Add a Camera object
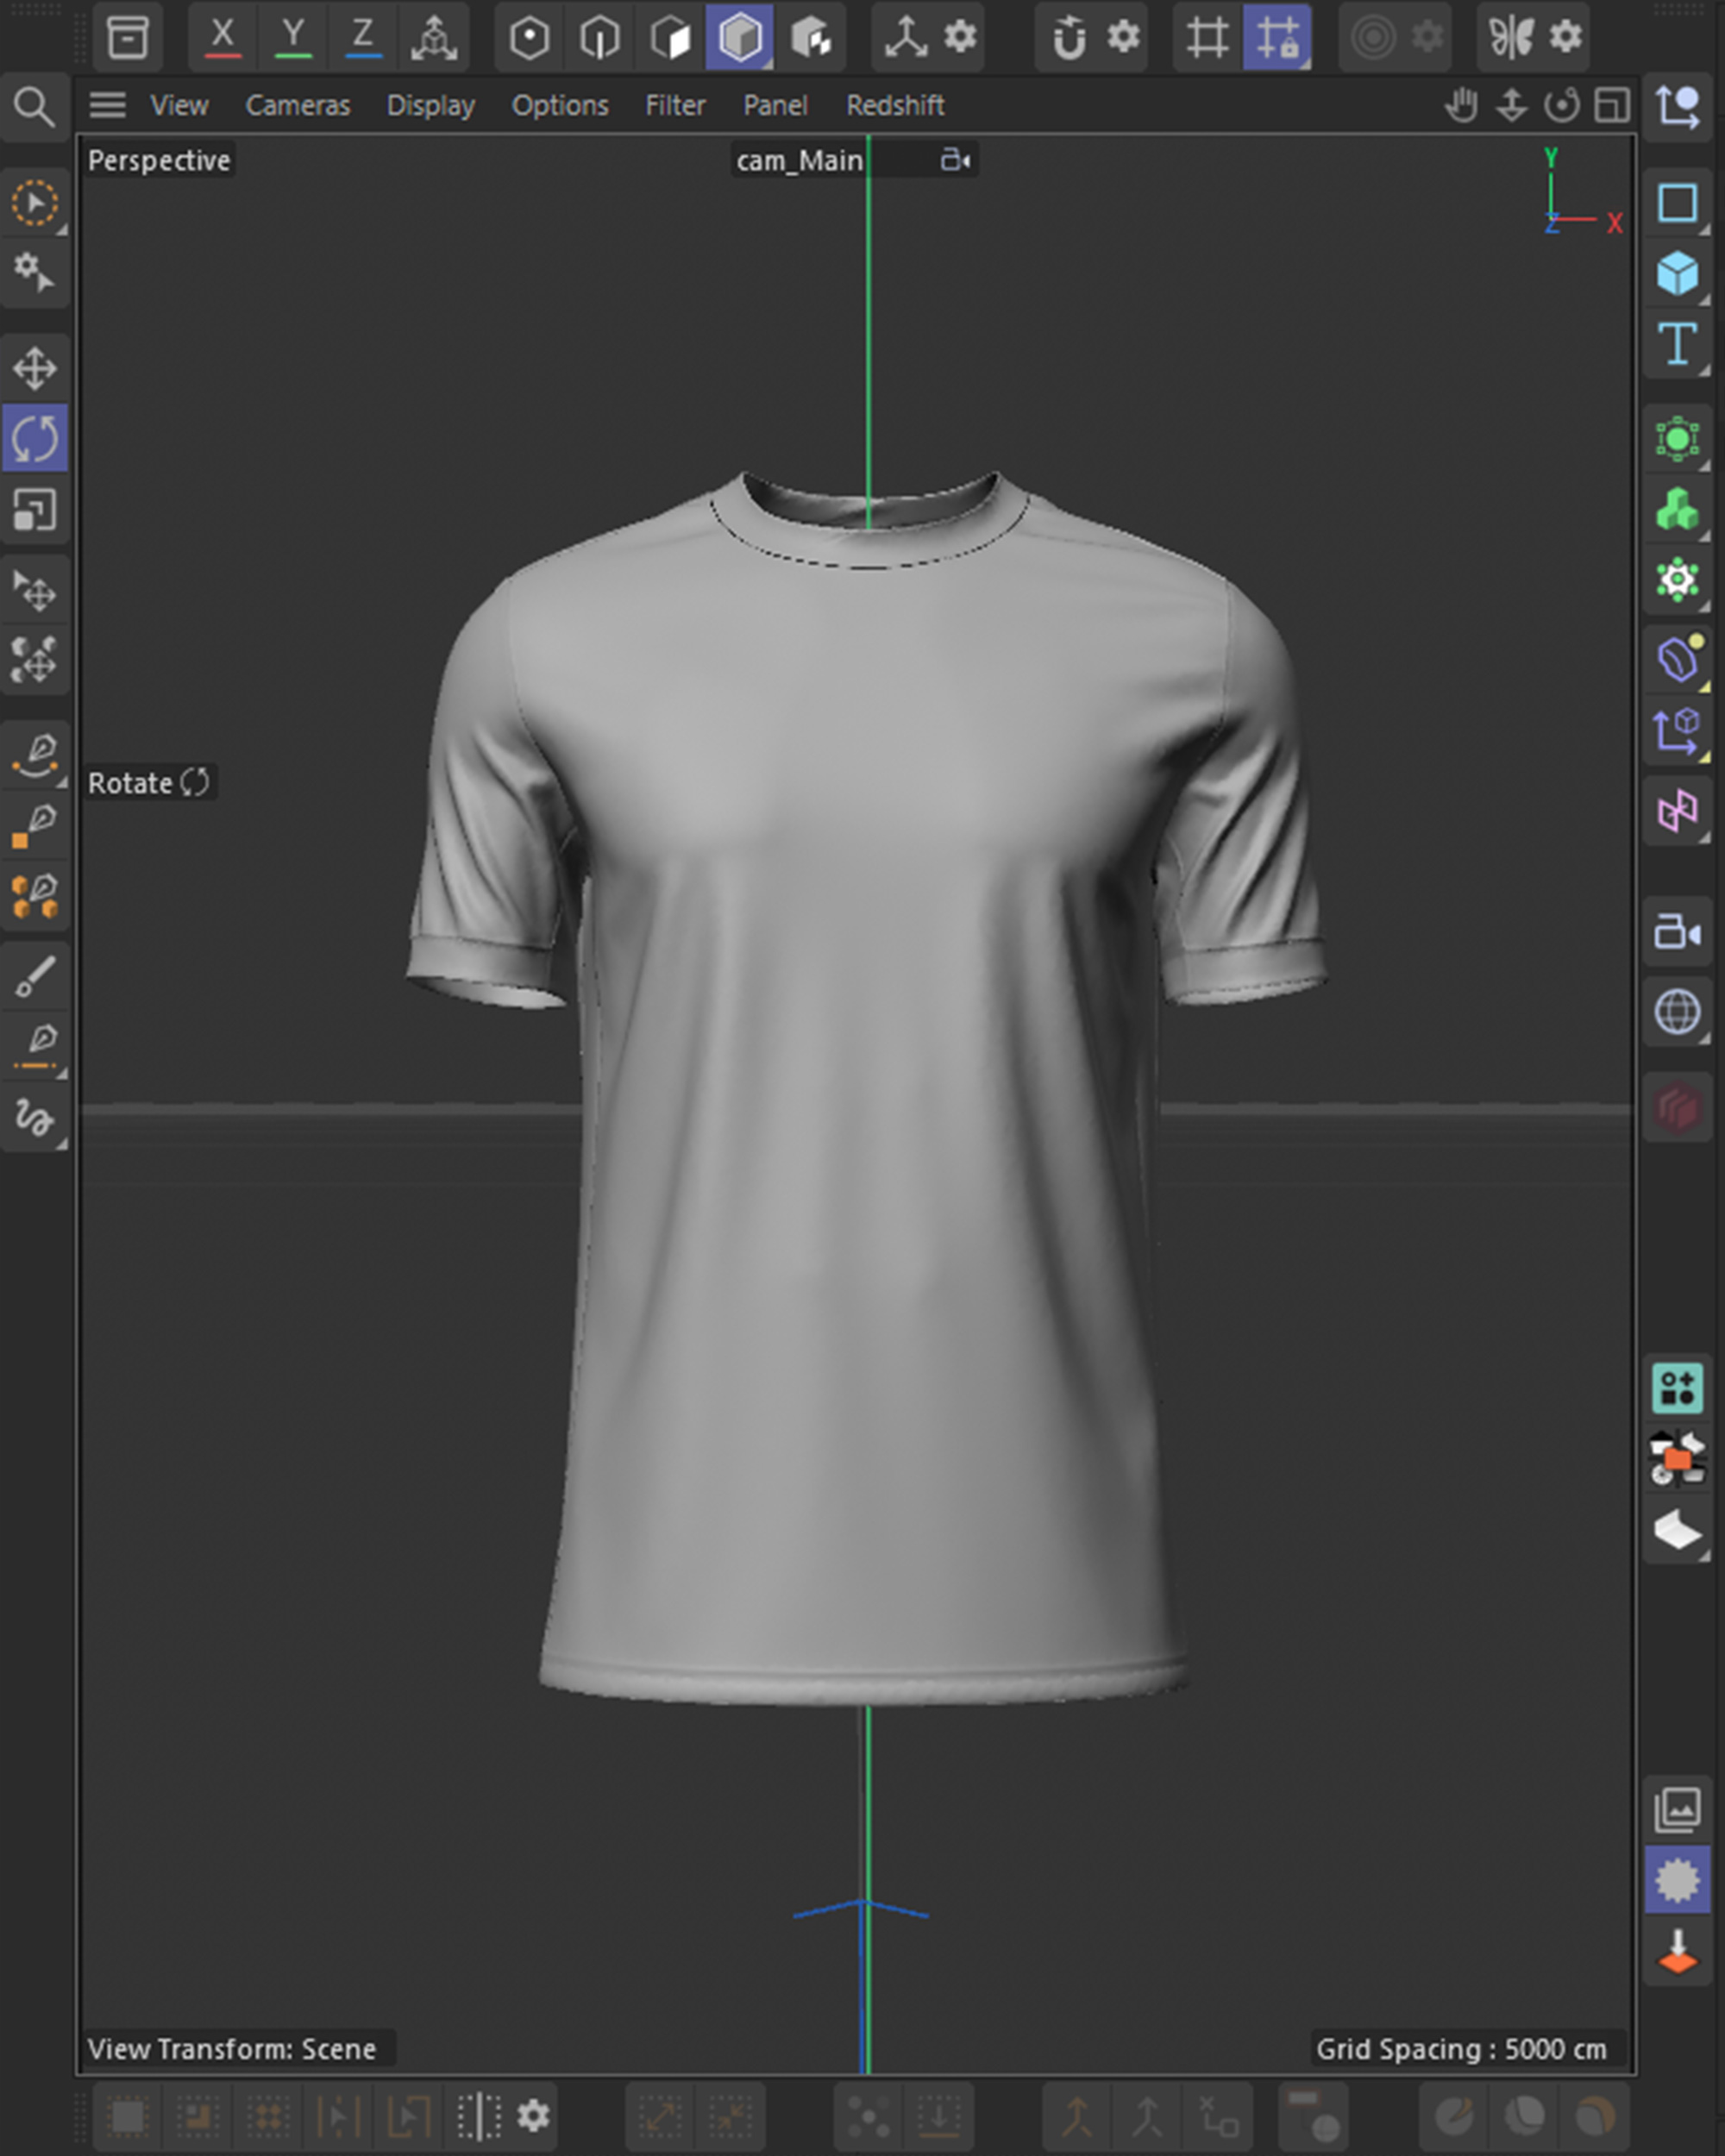This screenshot has height=2156, width=1725. click(1677, 932)
